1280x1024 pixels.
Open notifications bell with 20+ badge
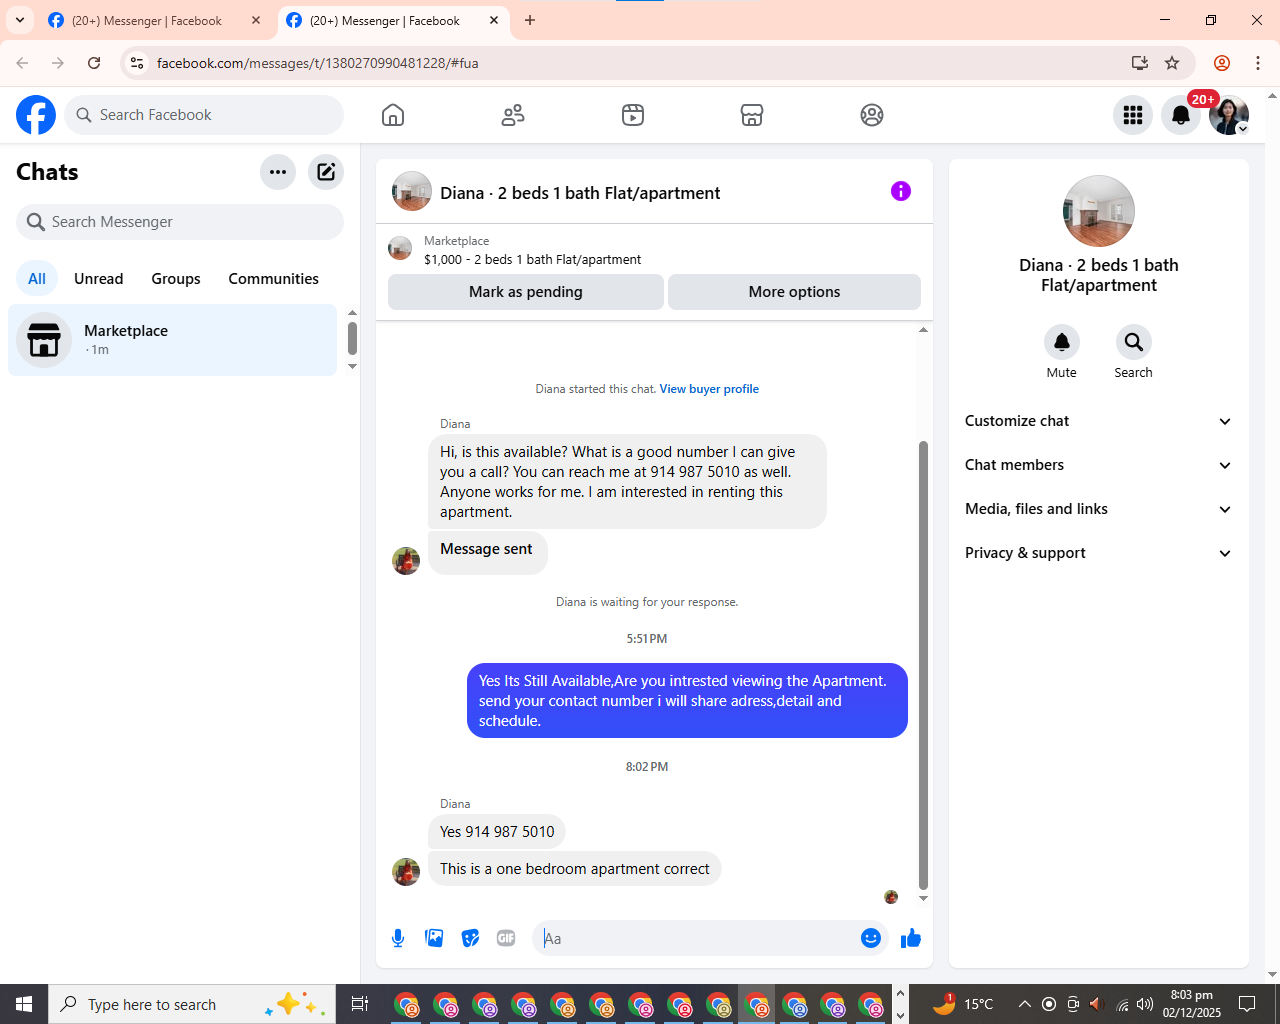1181,115
